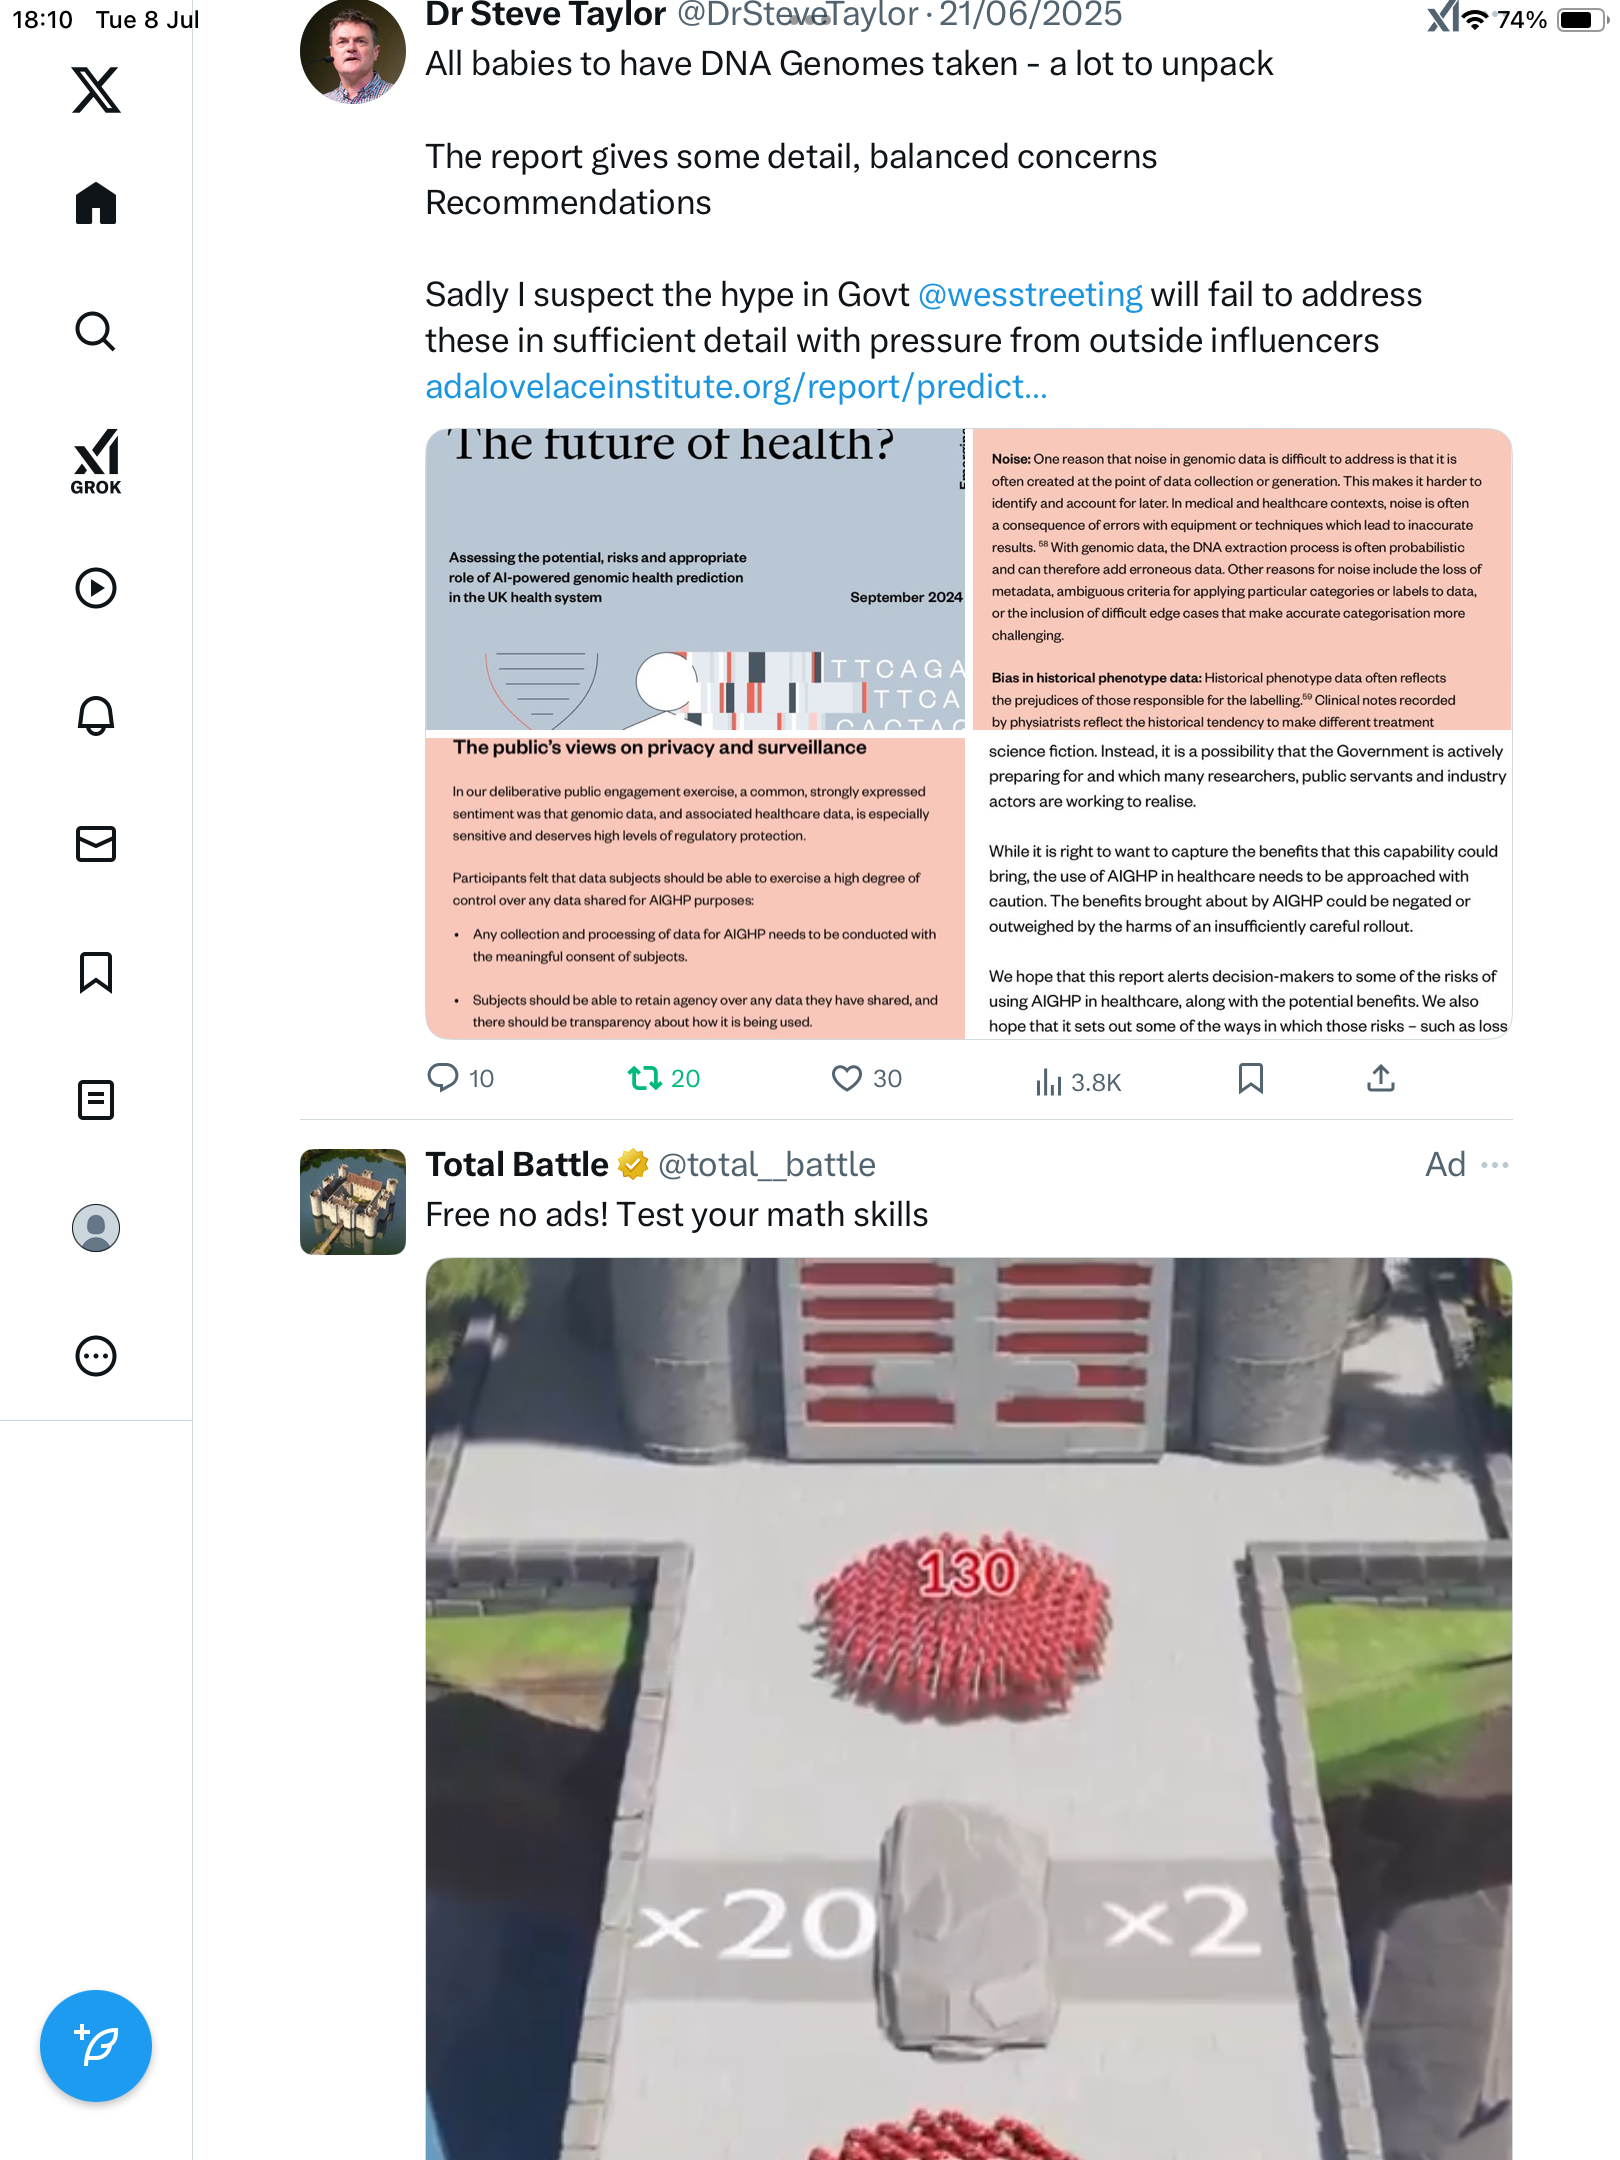Open options menu on Total Battle ad
The width and height of the screenshot is (1620, 2160).
pos(1495,1165)
